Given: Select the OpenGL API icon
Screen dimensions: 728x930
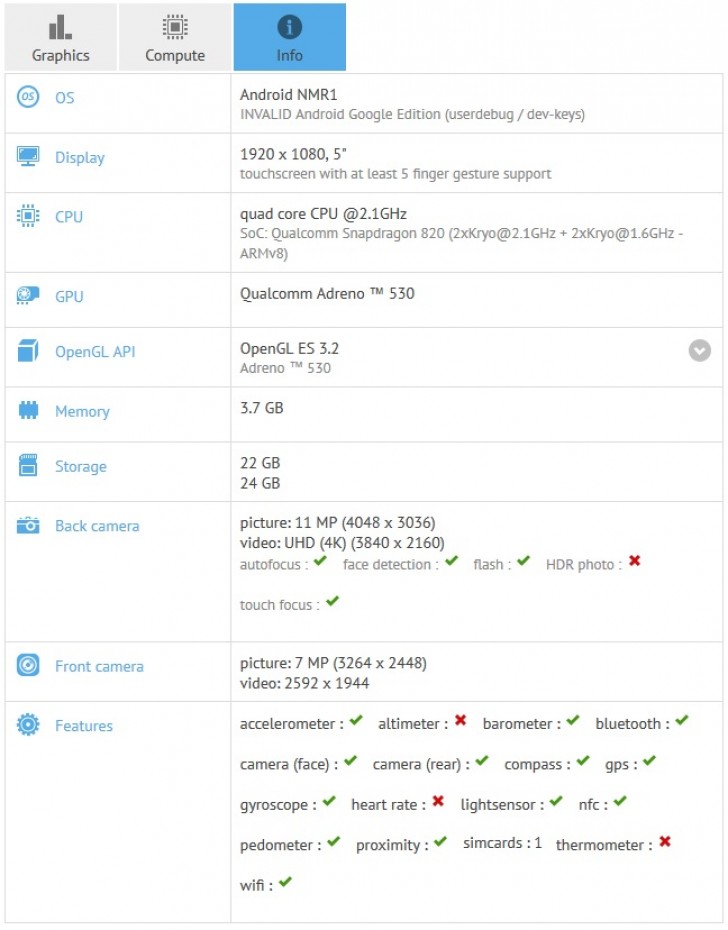Looking at the screenshot, I should pos(27,352).
